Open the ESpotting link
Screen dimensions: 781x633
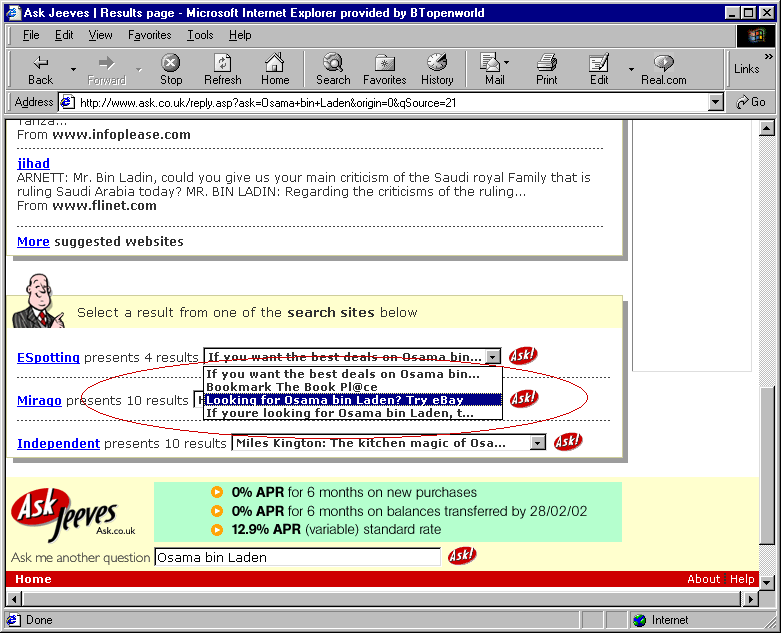click(x=48, y=358)
